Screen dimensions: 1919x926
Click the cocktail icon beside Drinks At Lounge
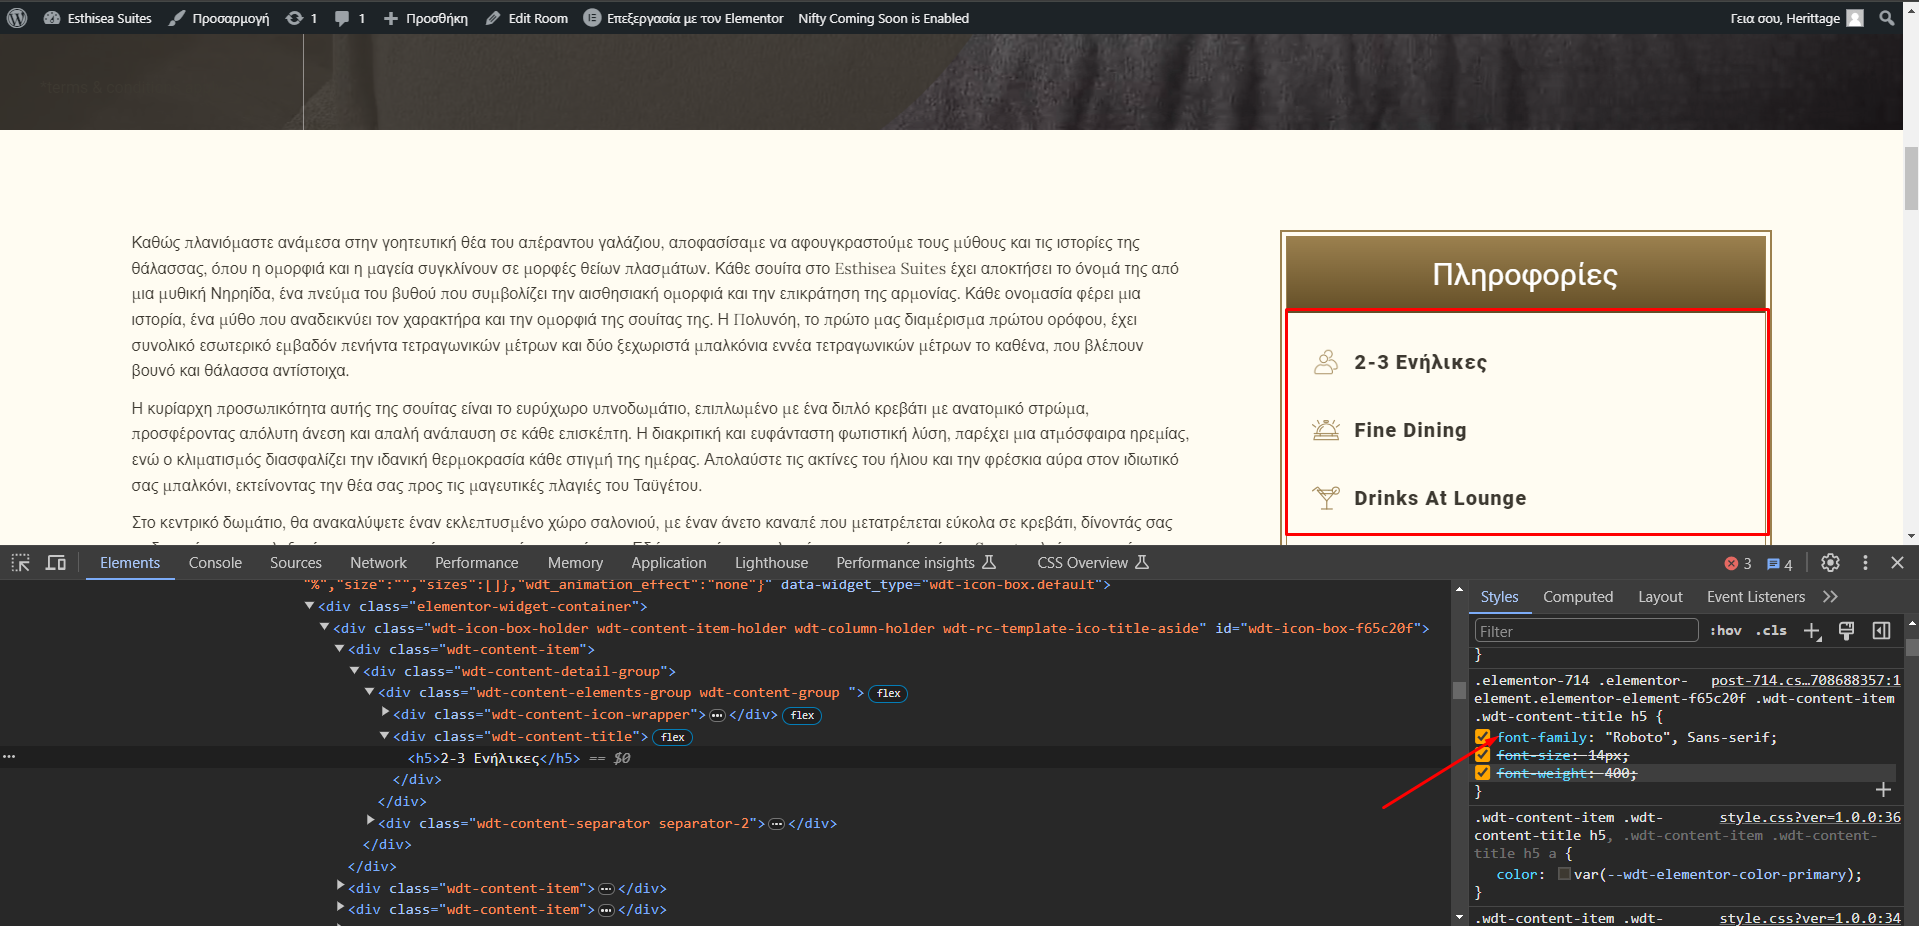tap(1326, 497)
